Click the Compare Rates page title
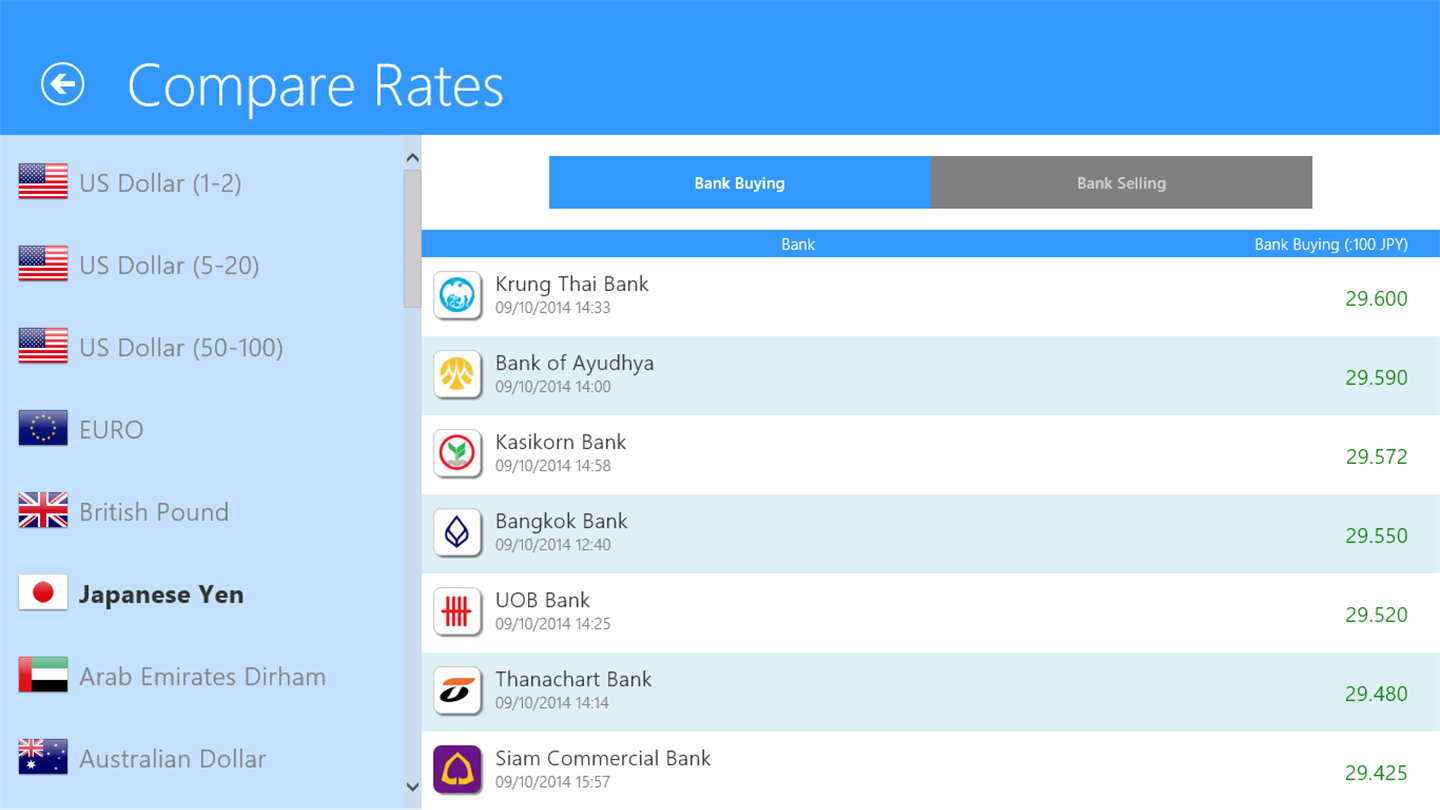 coord(315,86)
